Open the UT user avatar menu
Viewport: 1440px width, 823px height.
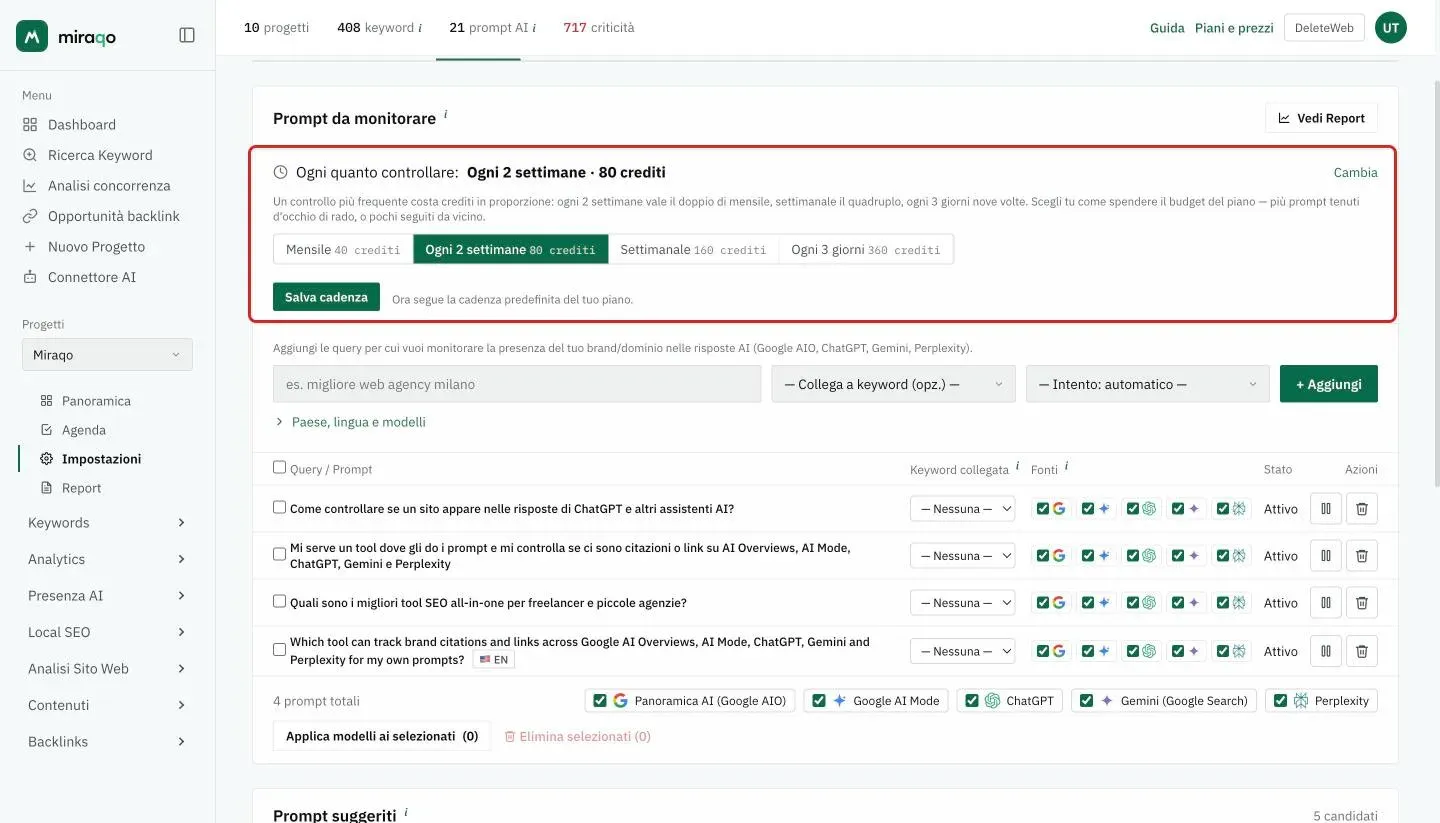click(1391, 28)
